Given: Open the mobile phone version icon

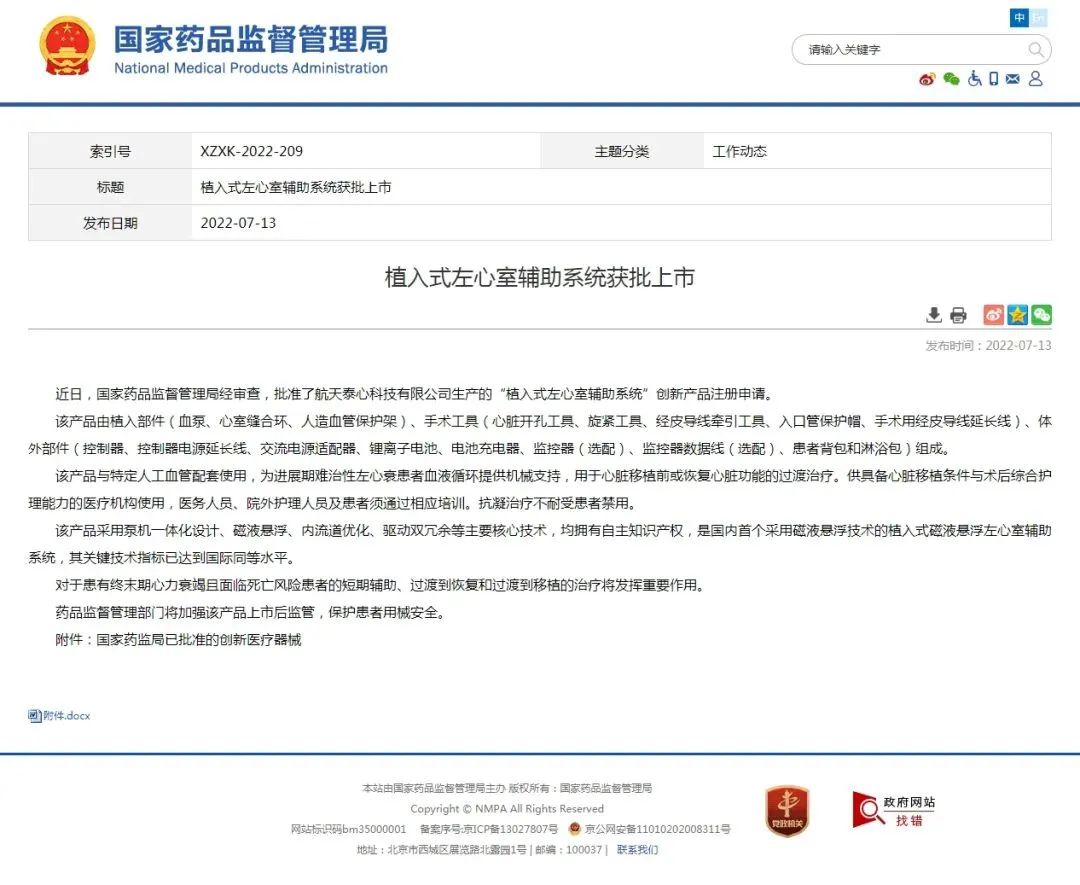Looking at the screenshot, I should [993, 79].
